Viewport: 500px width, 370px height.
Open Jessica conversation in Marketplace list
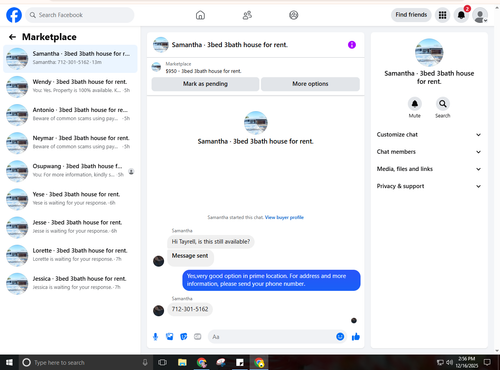pyautogui.click(x=70, y=284)
